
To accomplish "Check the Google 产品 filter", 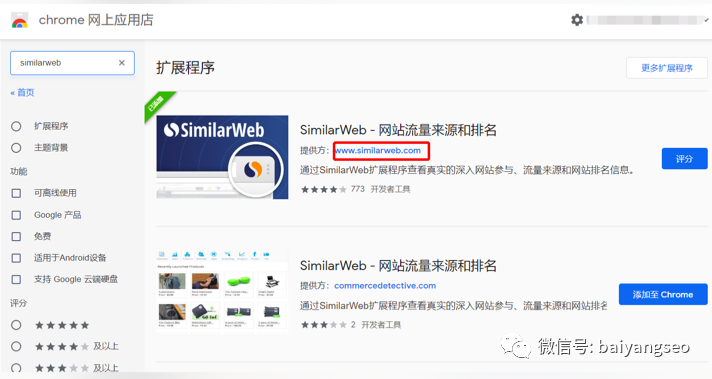I will pos(16,215).
